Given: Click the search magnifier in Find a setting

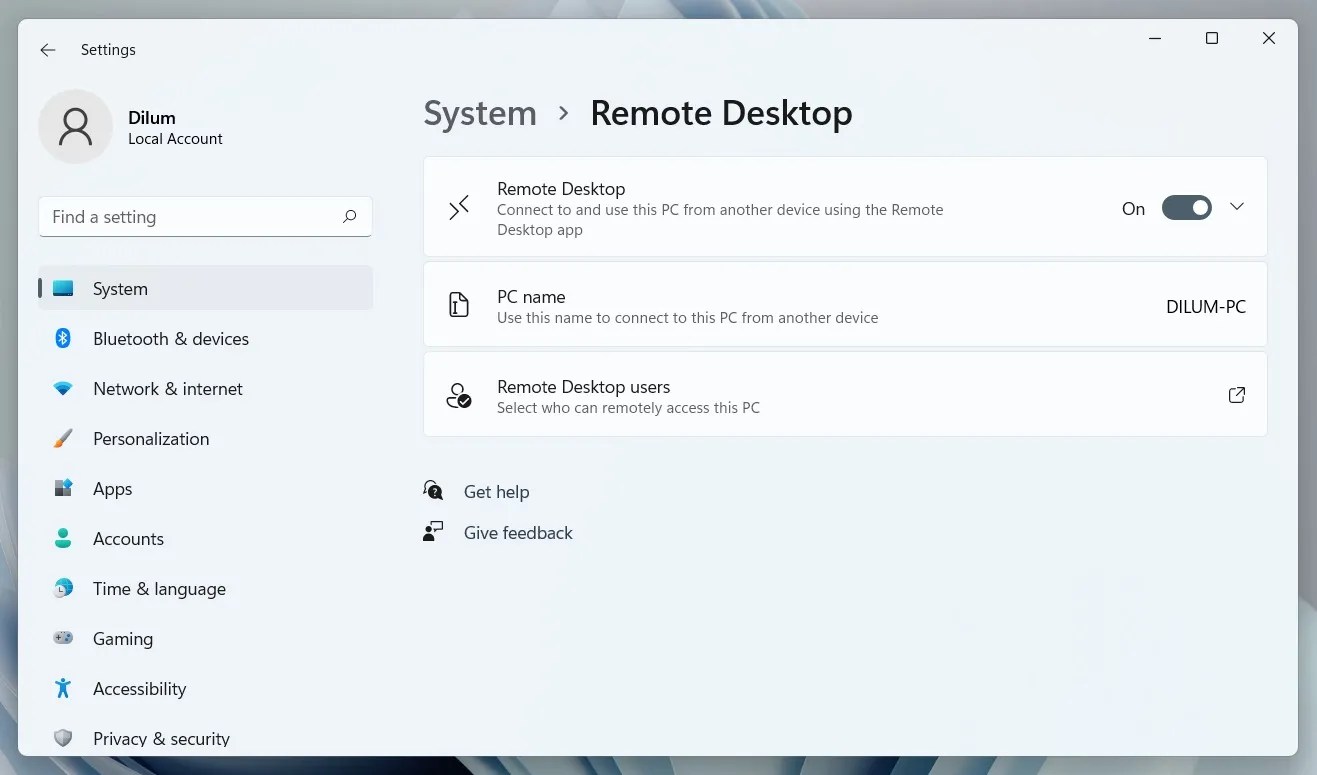Looking at the screenshot, I should pyautogui.click(x=349, y=216).
